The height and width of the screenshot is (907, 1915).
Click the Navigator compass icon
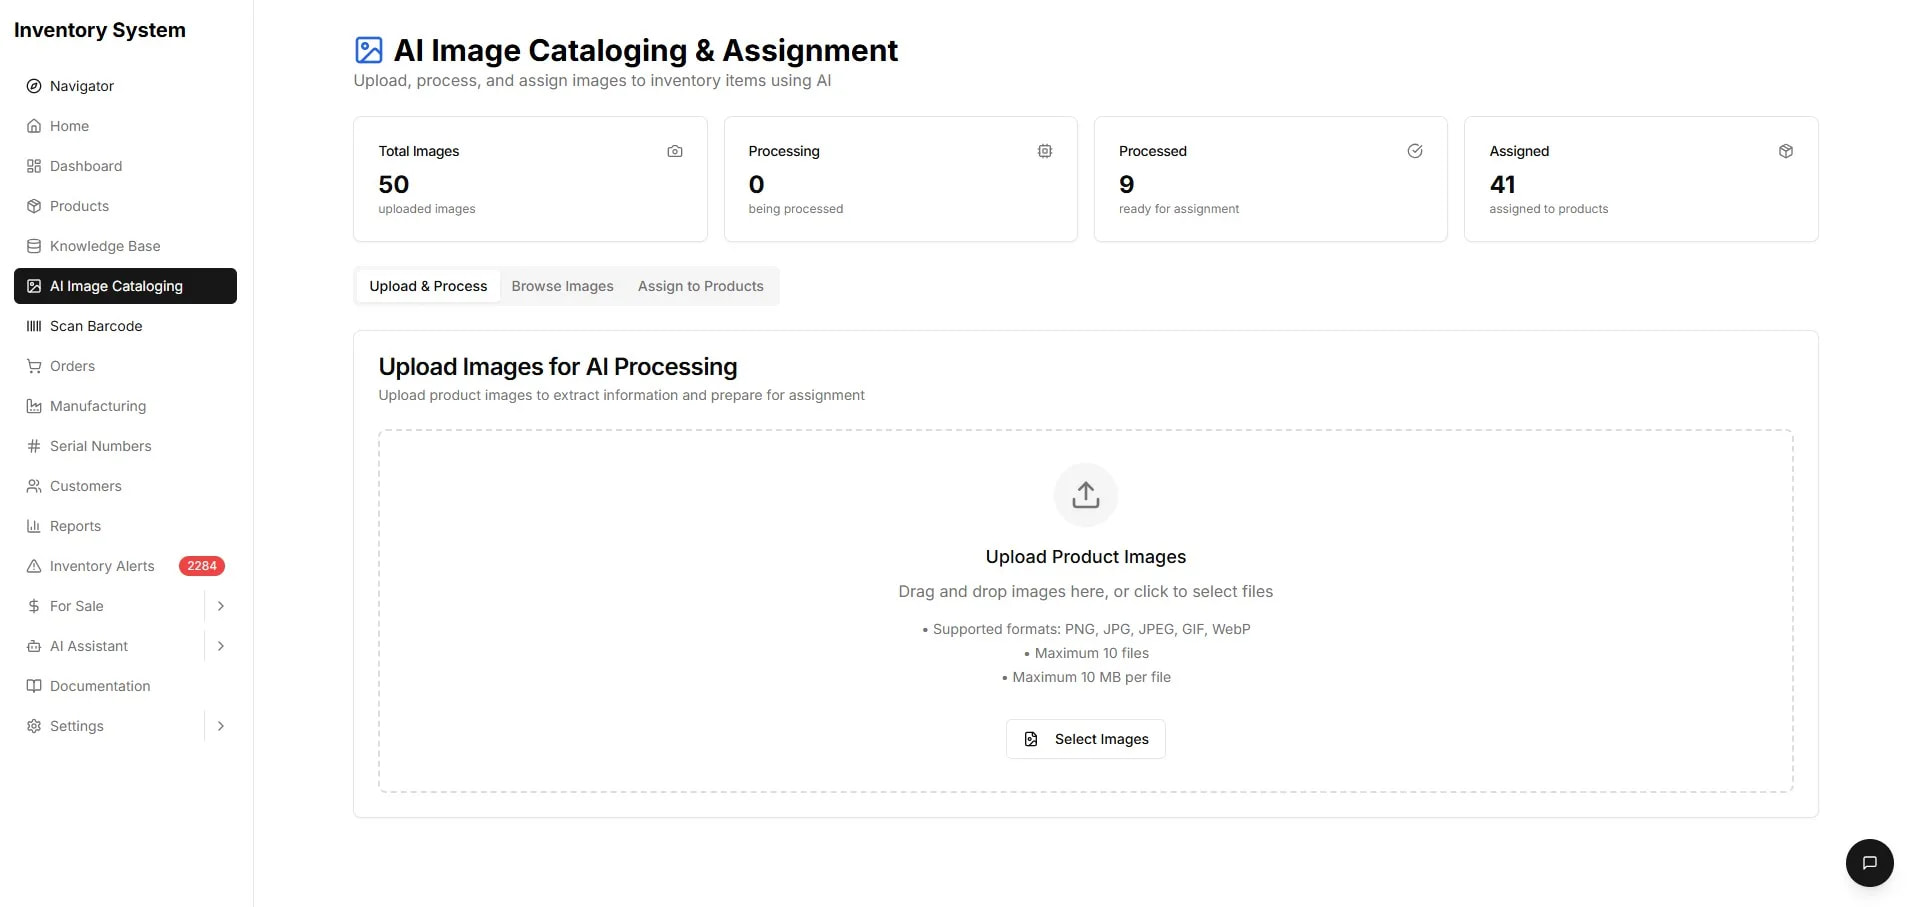[x=34, y=86]
